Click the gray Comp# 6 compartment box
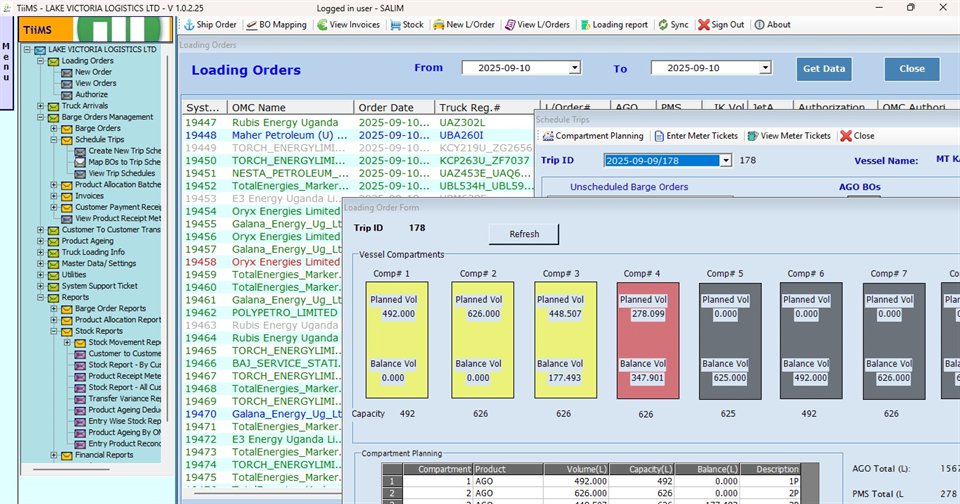Viewport: 960px width, 504px height. tap(811, 340)
